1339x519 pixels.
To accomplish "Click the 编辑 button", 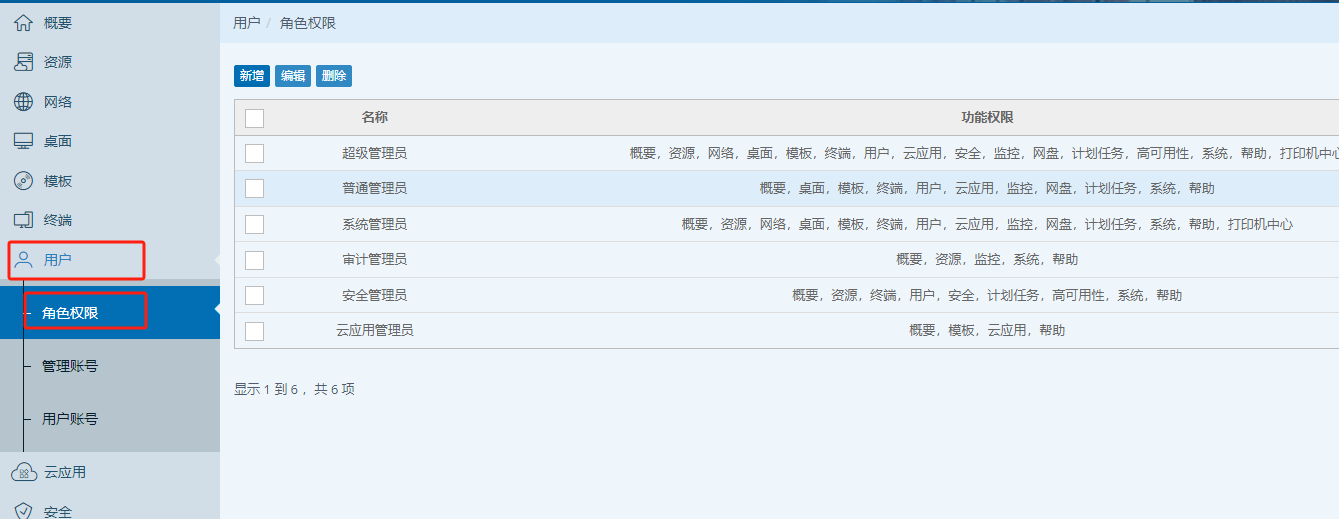I will click(293, 76).
